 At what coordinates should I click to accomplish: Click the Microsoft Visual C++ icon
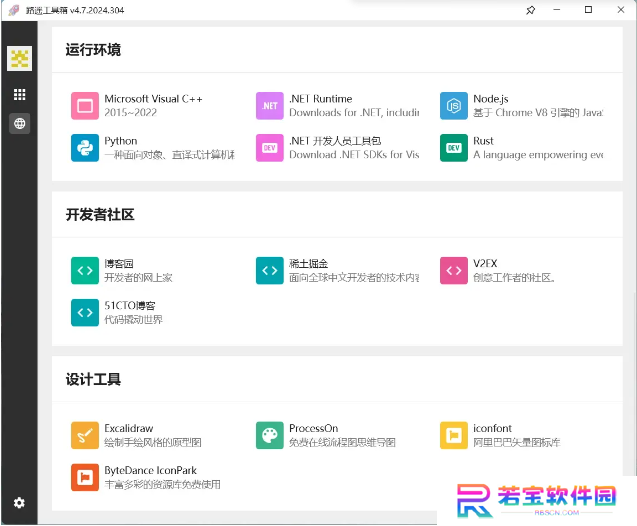(85, 106)
